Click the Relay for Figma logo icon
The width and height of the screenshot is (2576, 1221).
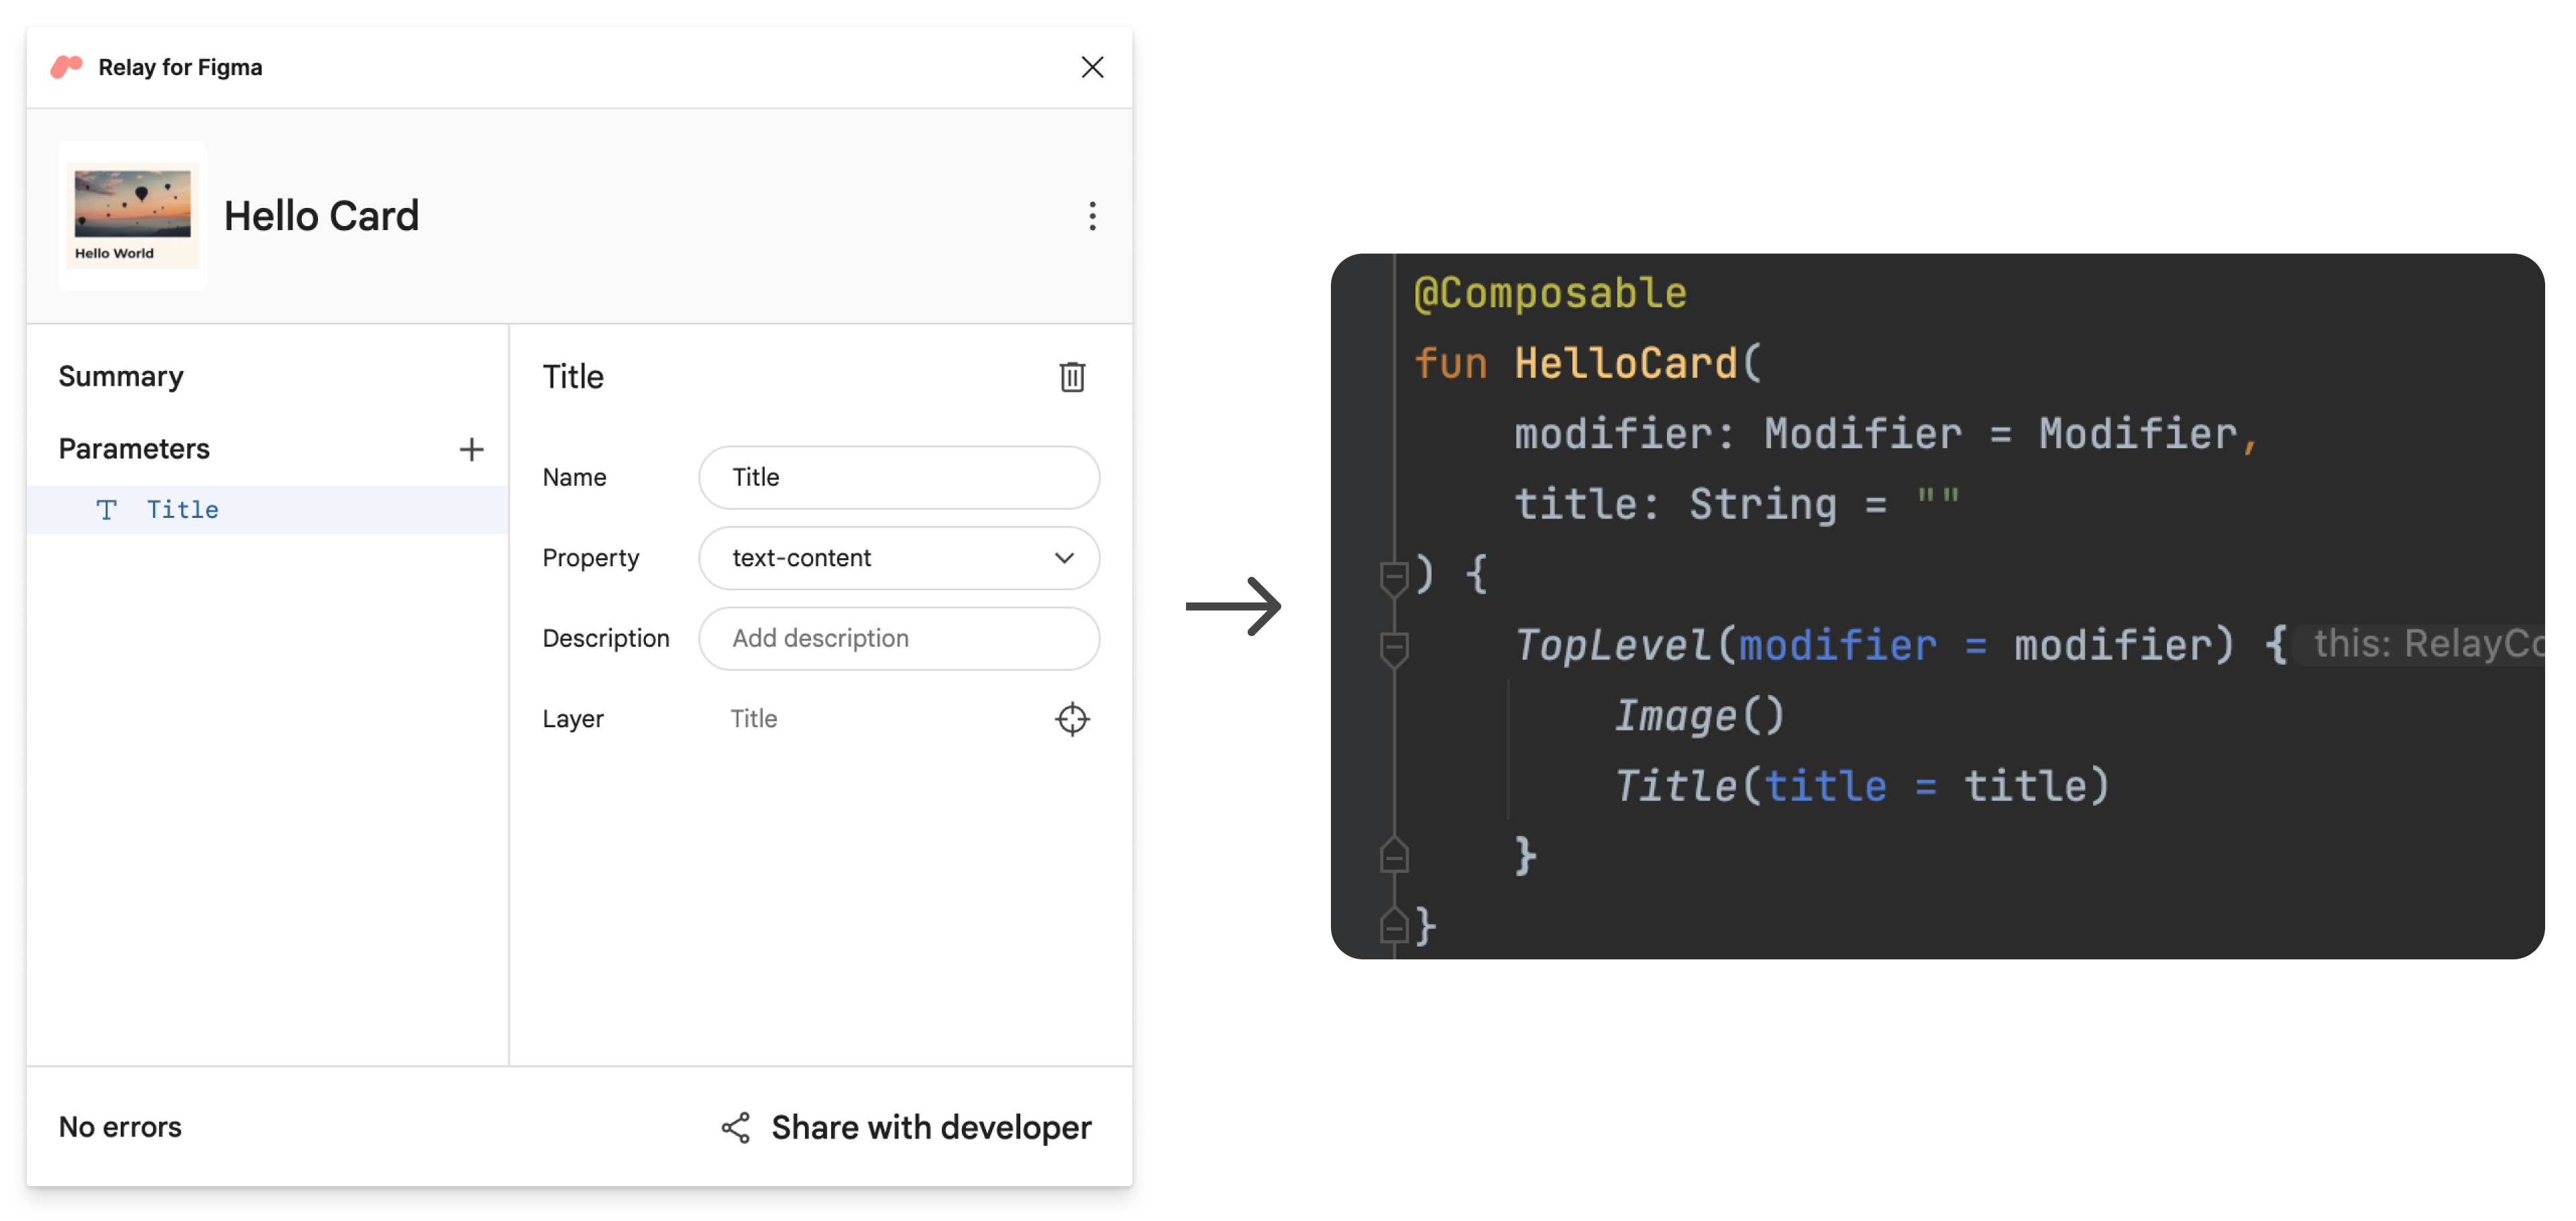pyautogui.click(x=66, y=66)
